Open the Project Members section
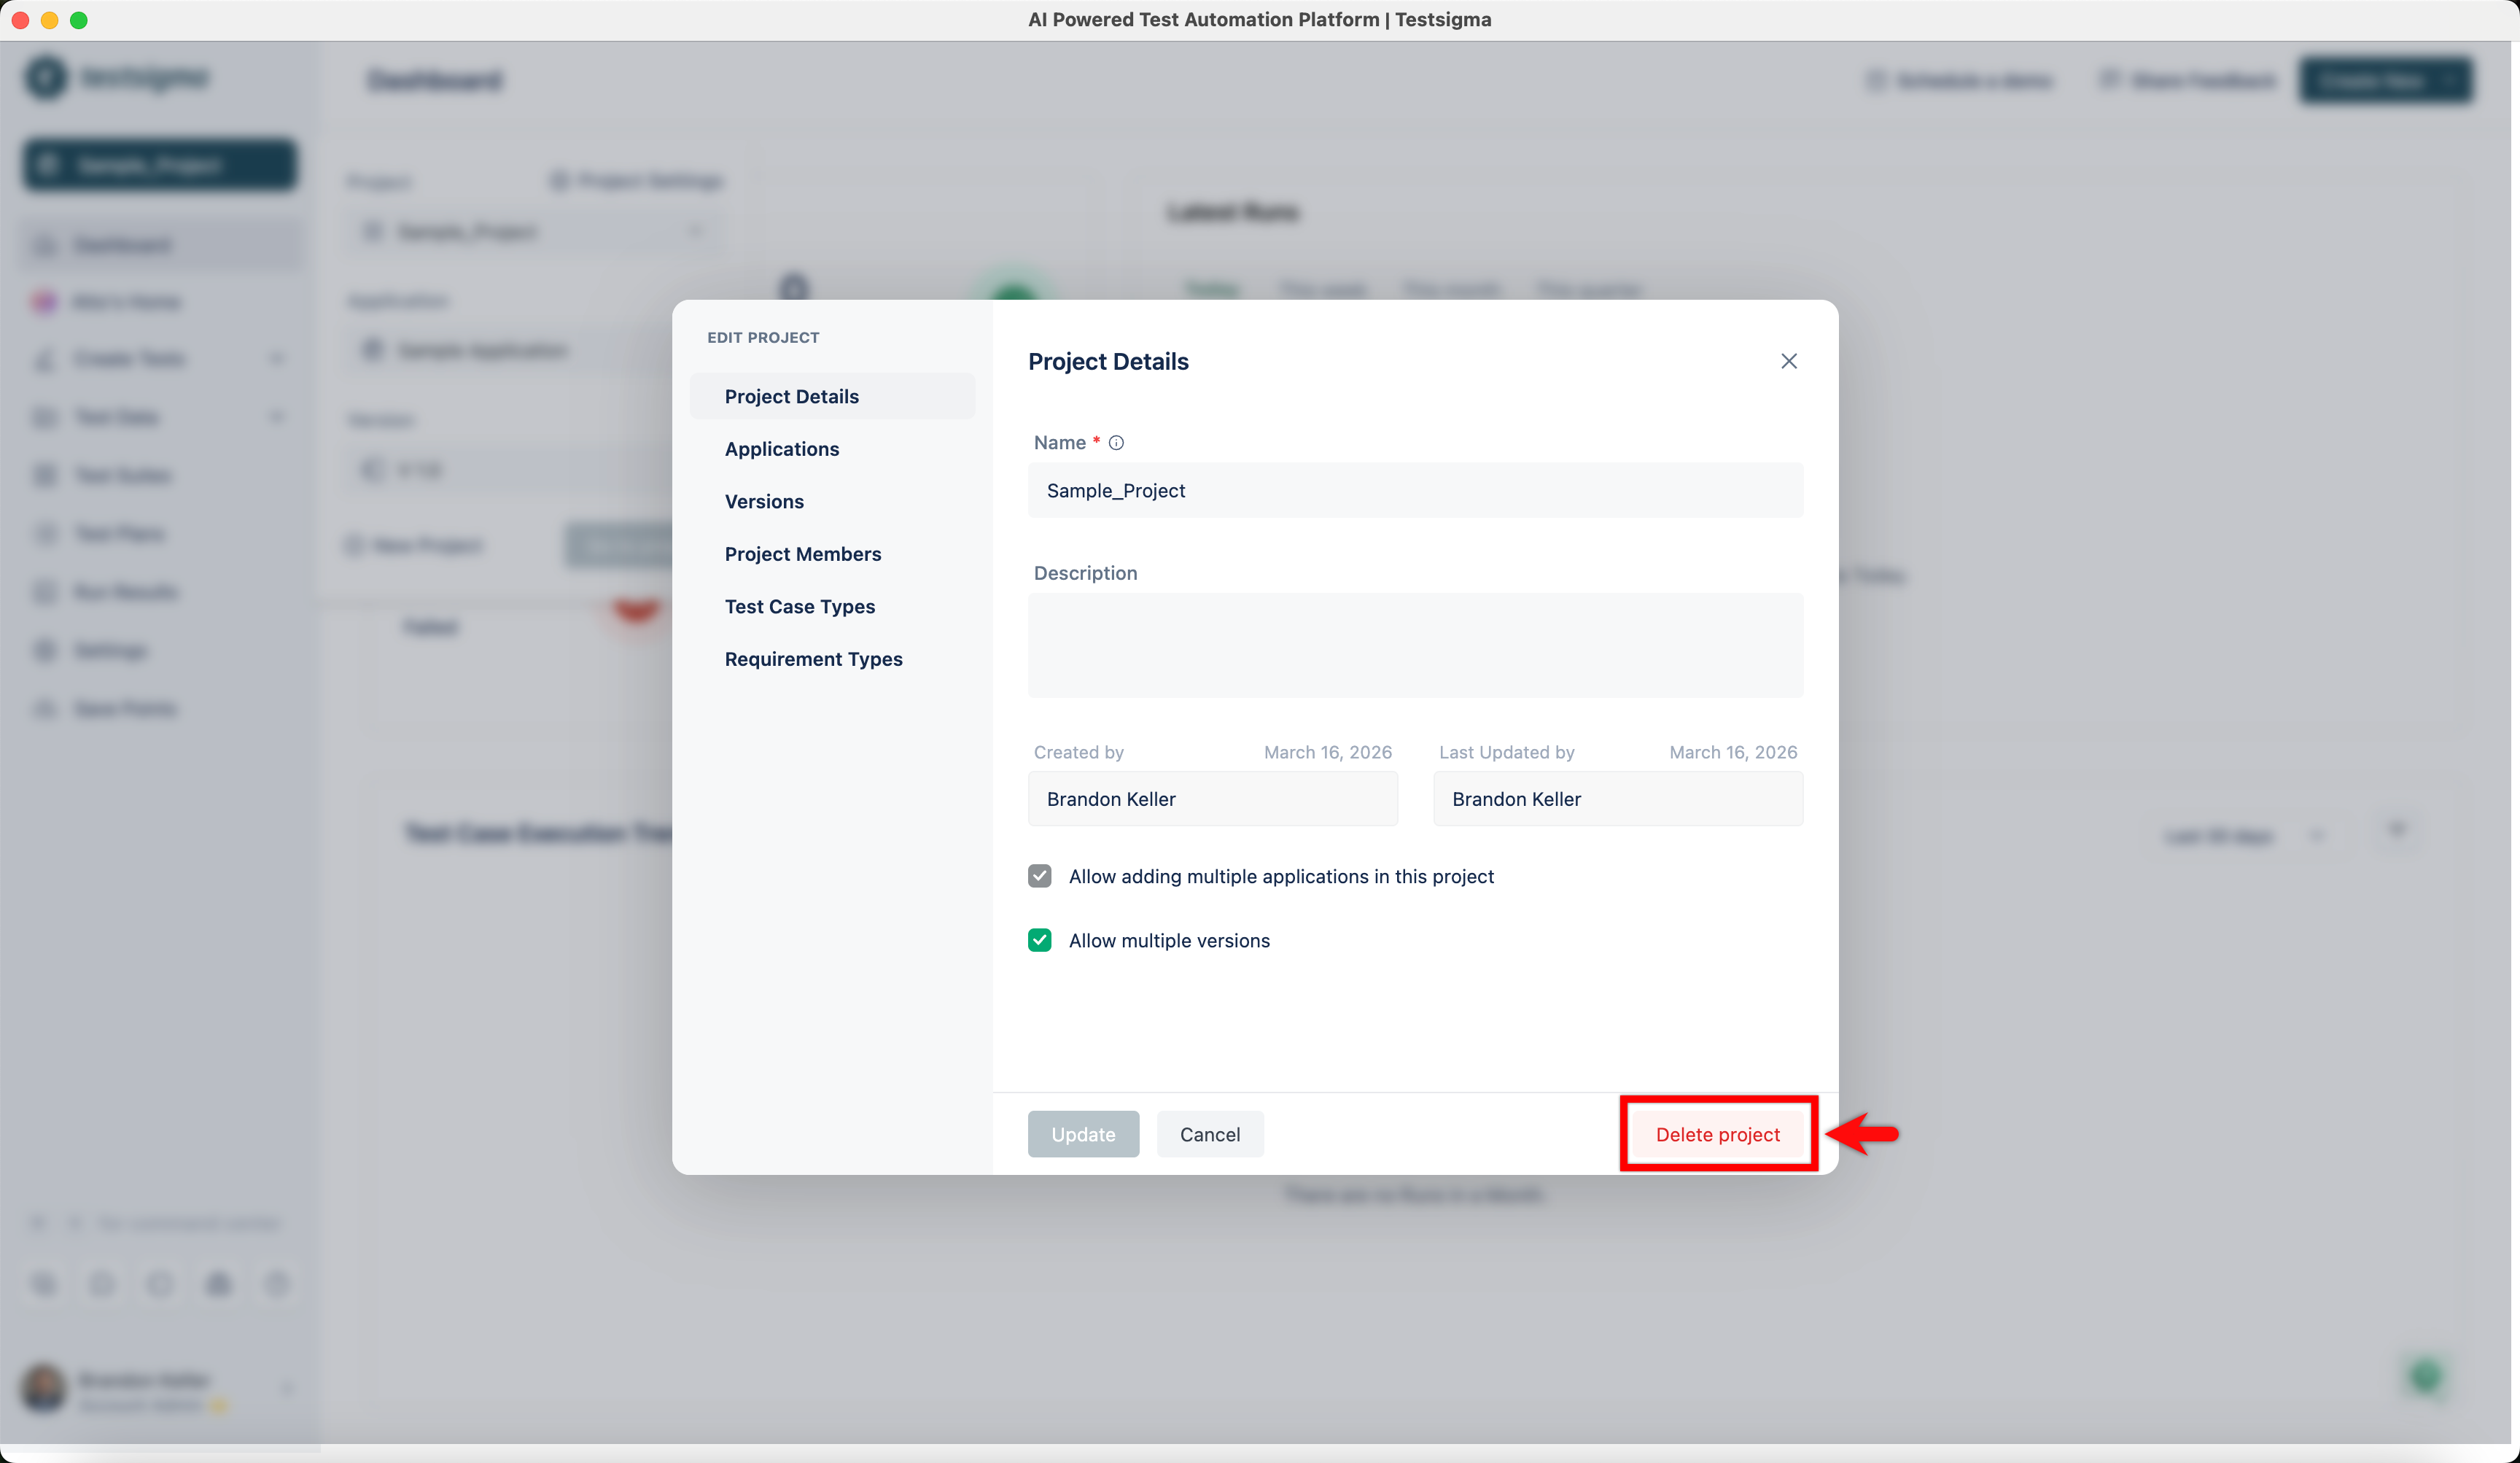Image resolution: width=2520 pixels, height=1463 pixels. point(802,554)
